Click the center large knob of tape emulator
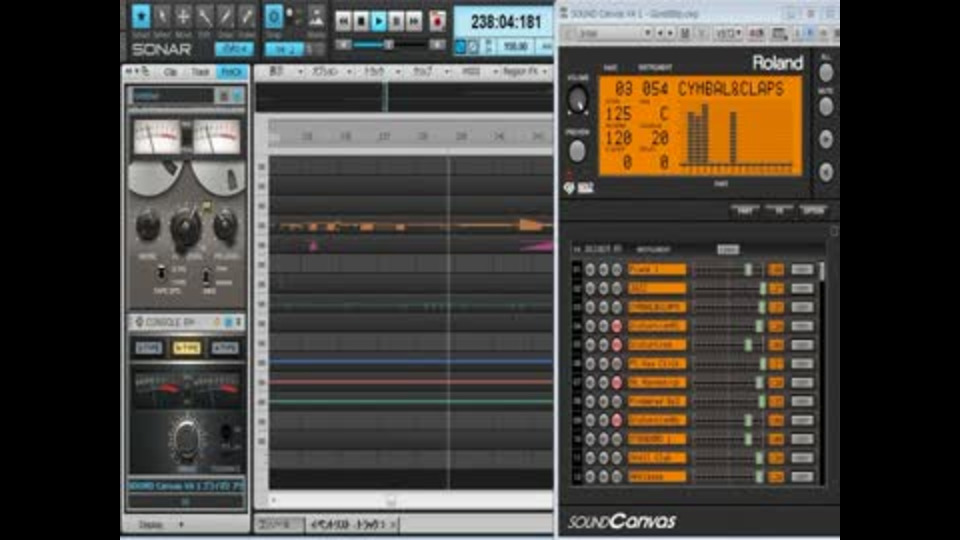 click(x=186, y=229)
